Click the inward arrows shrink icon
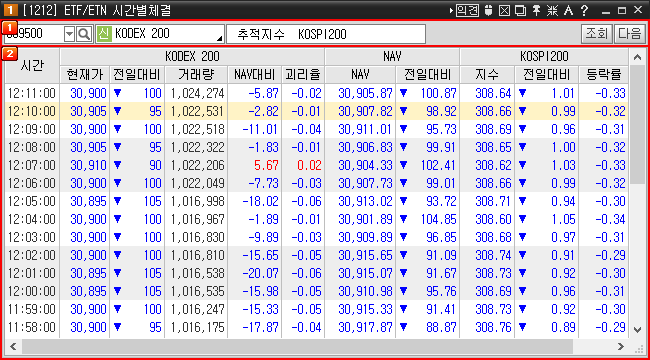The image size is (650, 360). point(552,10)
